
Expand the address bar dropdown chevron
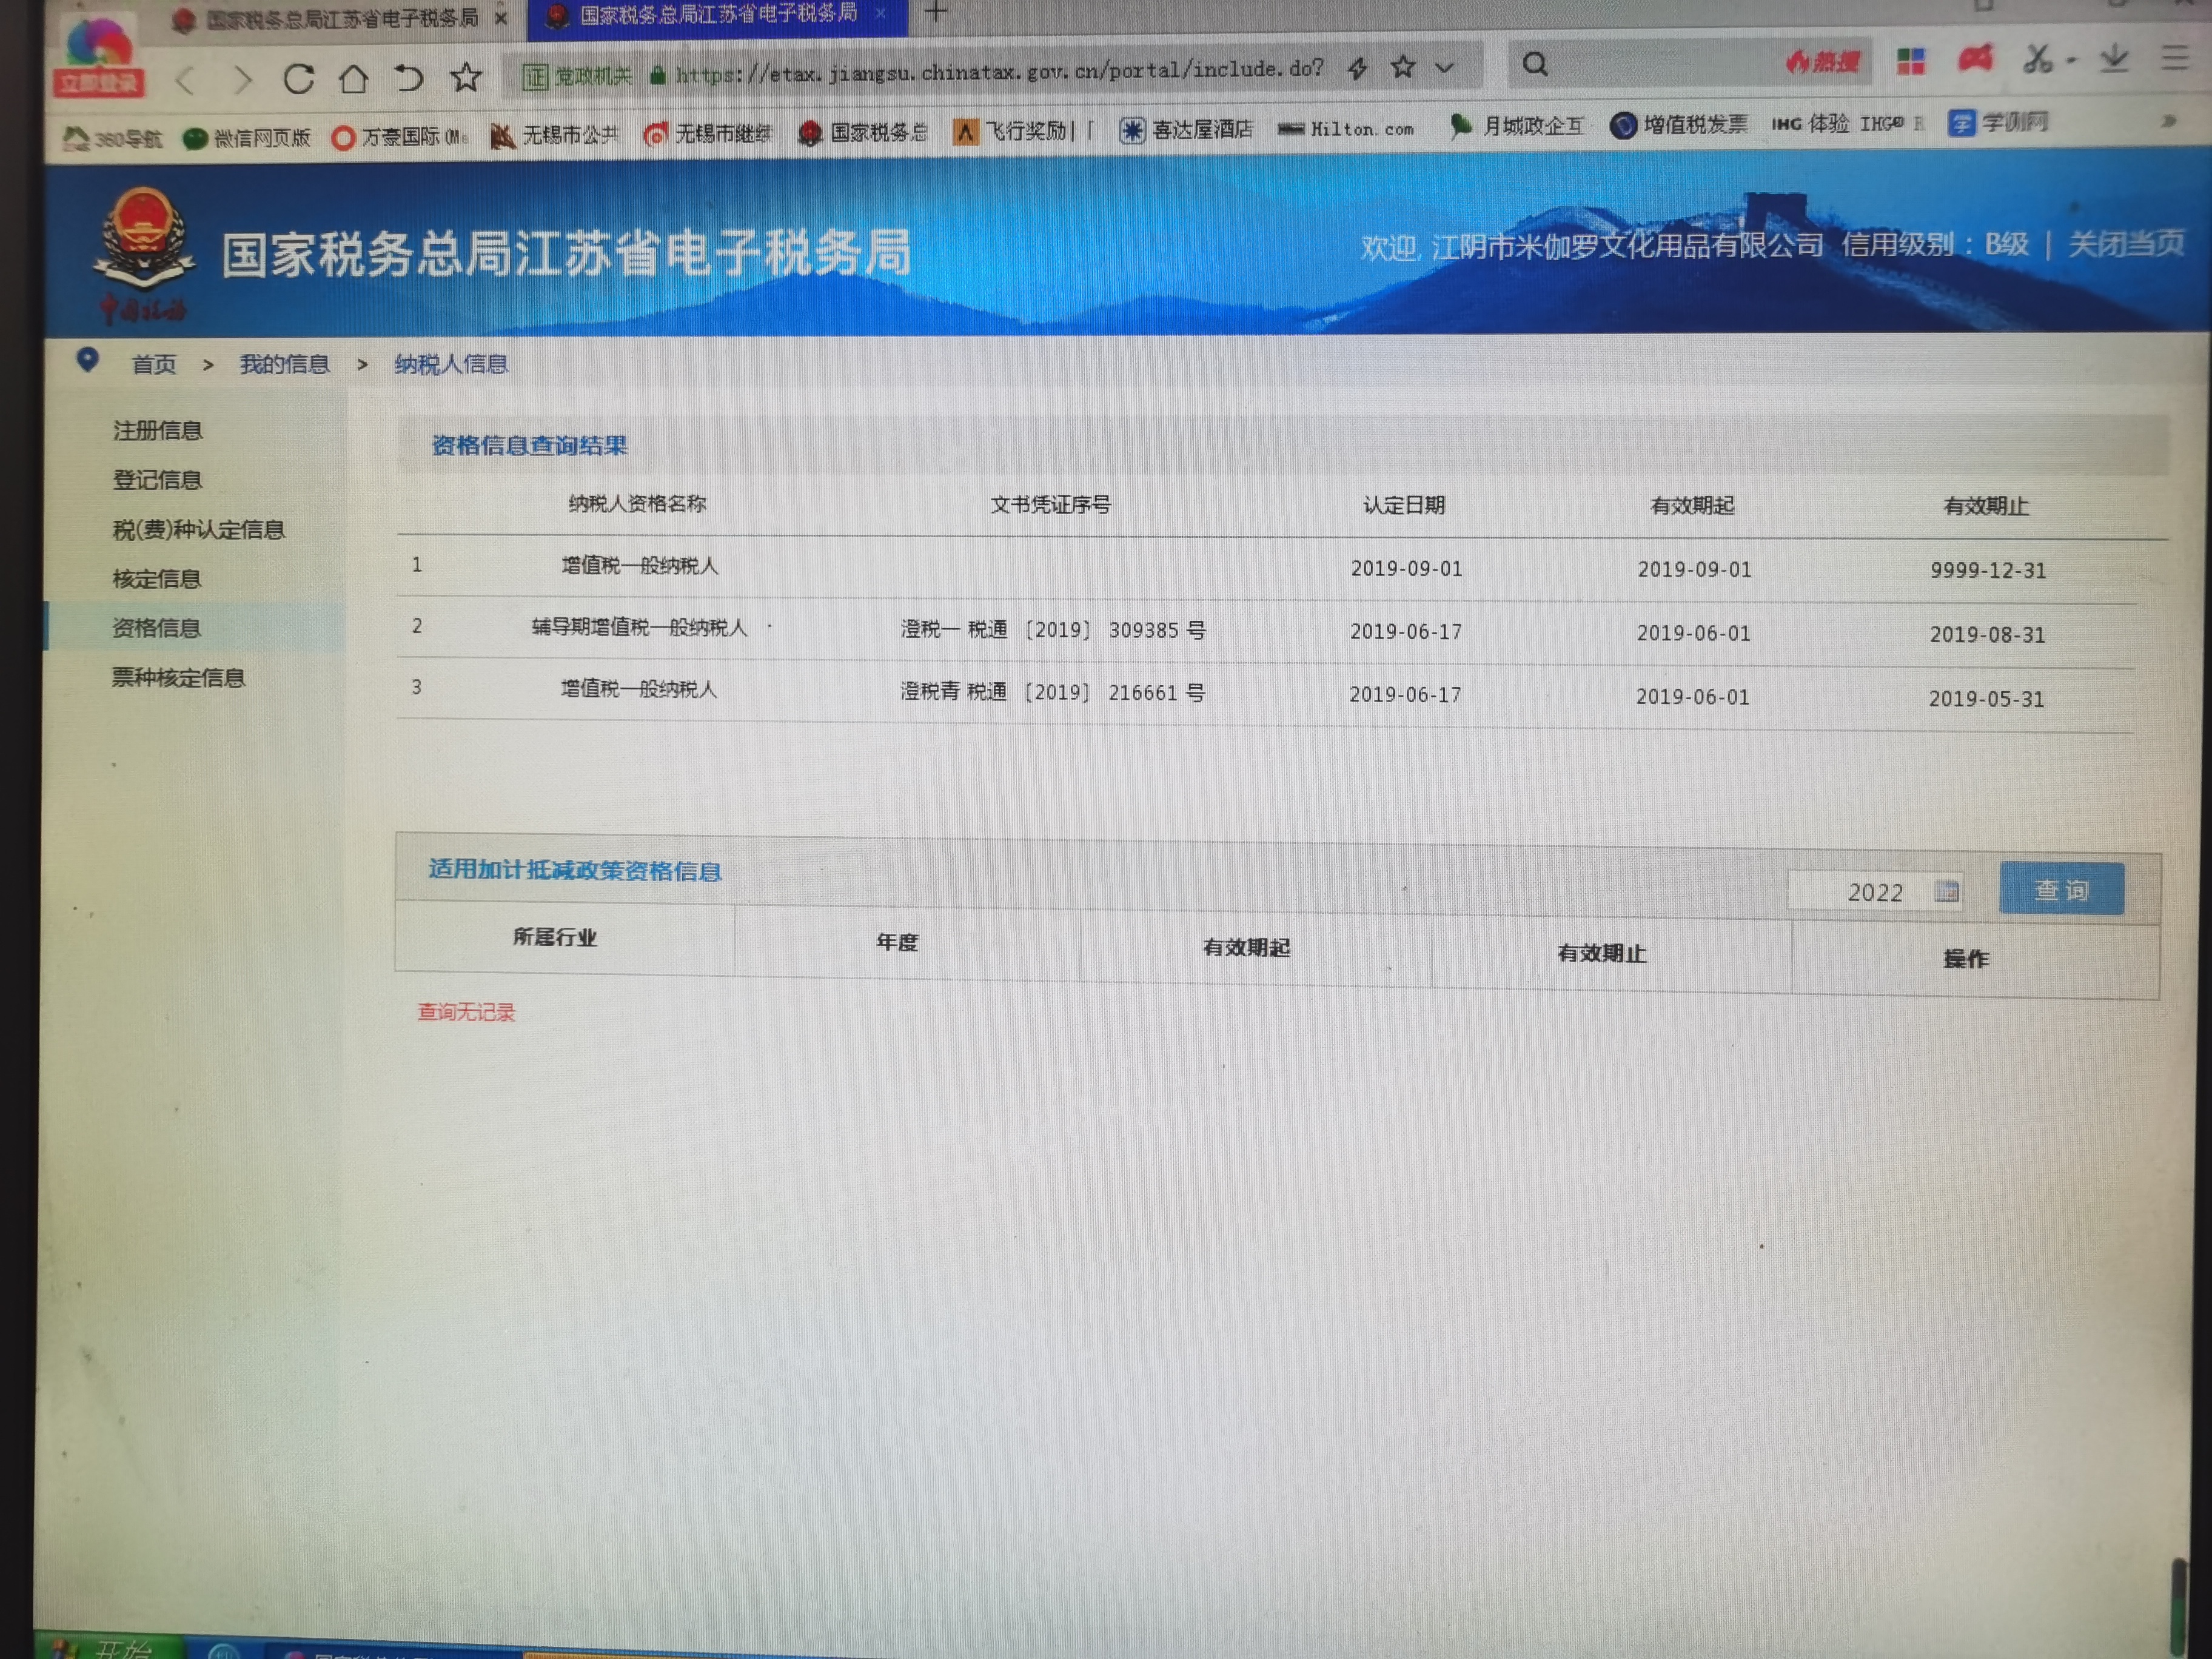(x=1444, y=68)
